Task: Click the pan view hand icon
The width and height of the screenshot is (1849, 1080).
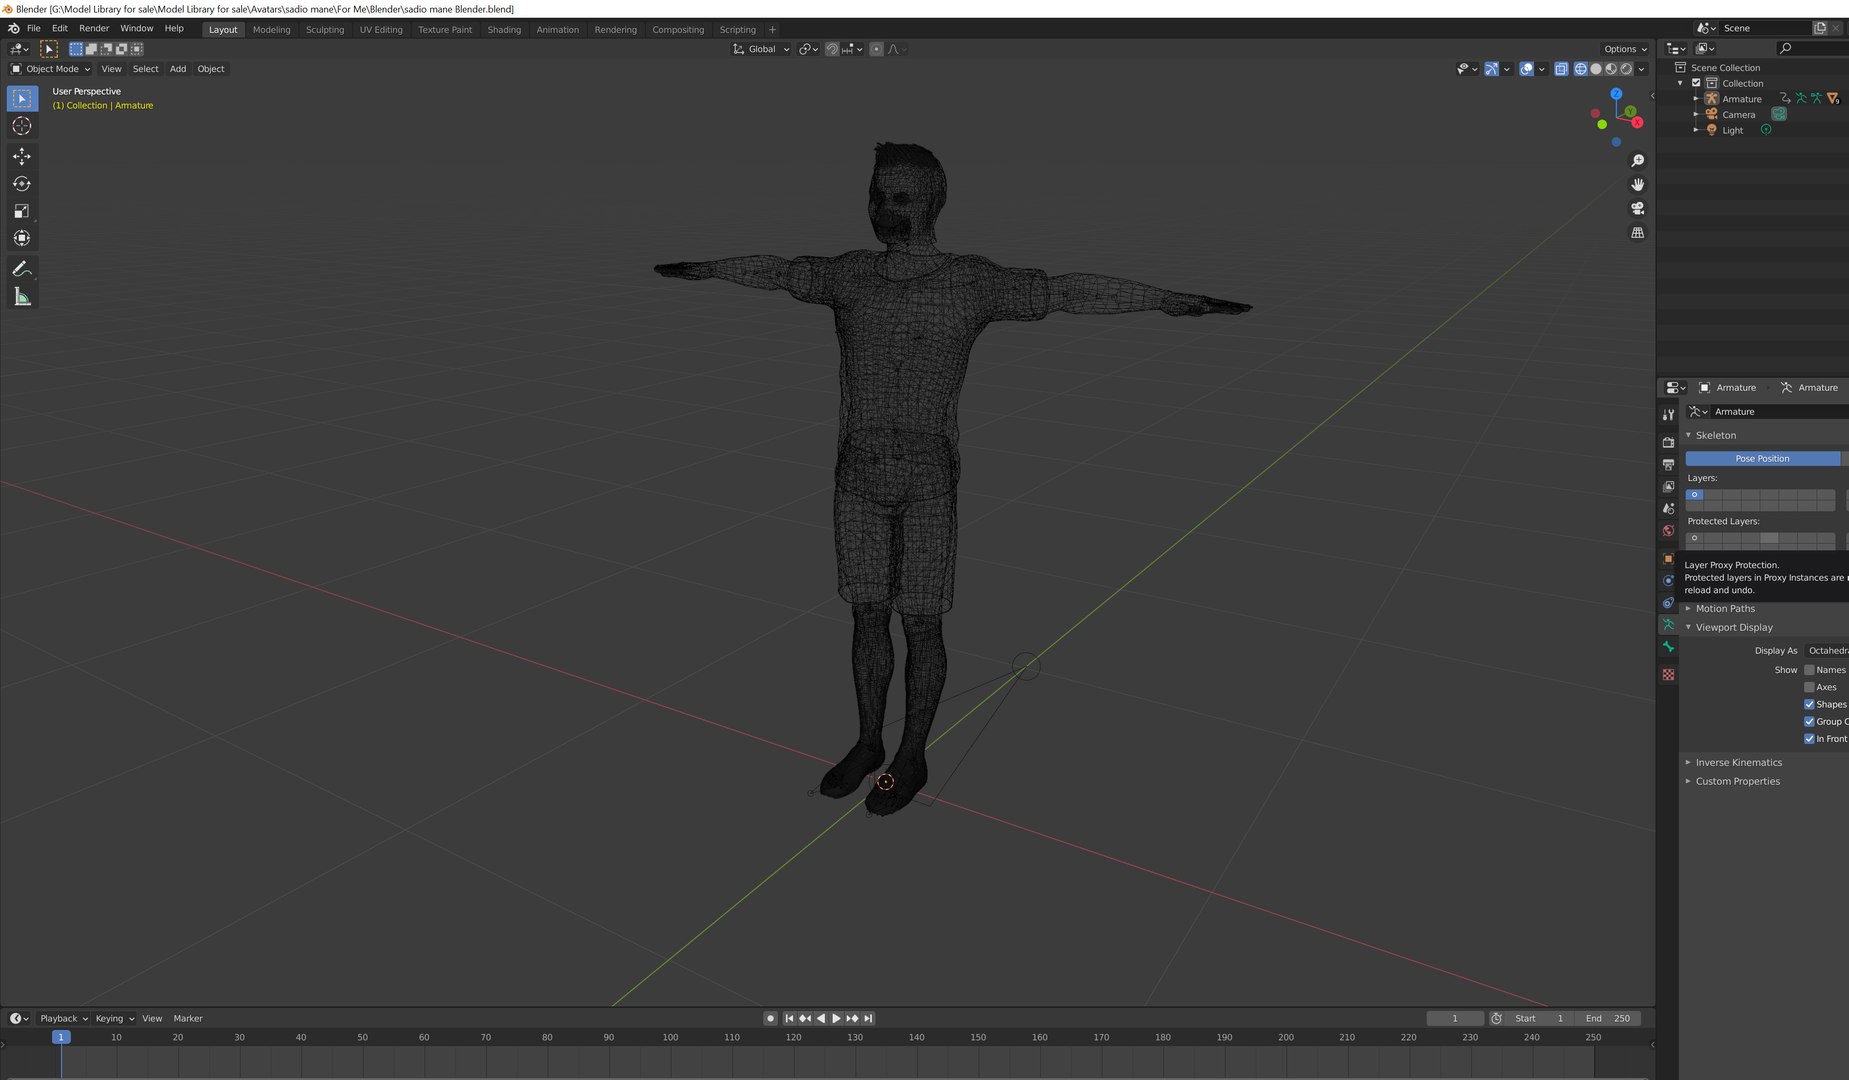Action: click(x=1637, y=185)
